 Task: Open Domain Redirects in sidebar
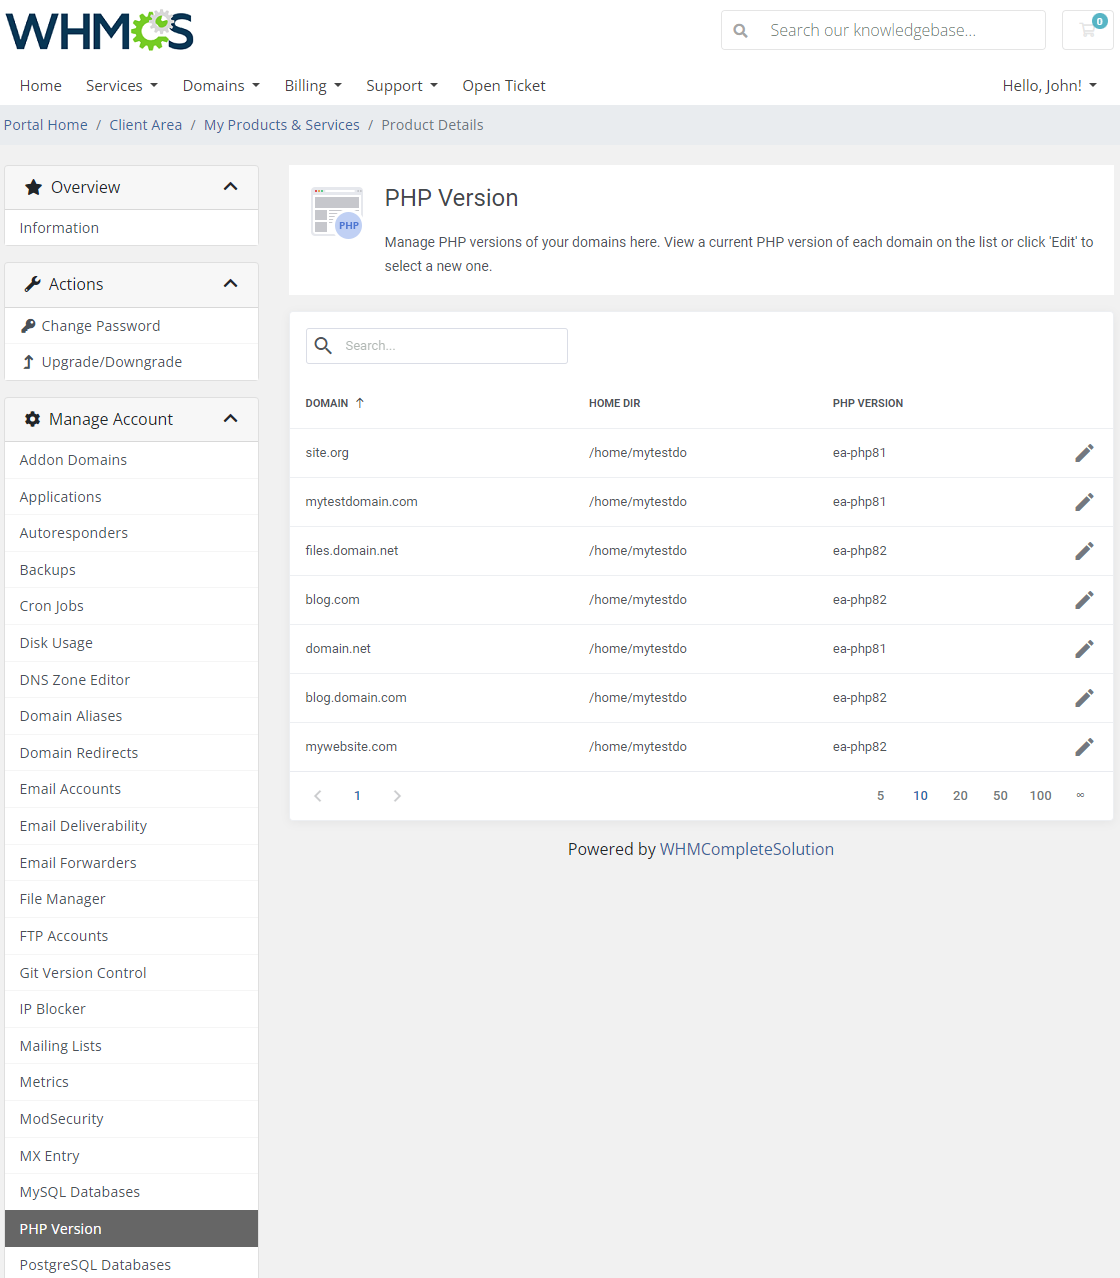pyautogui.click(x=131, y=753)
